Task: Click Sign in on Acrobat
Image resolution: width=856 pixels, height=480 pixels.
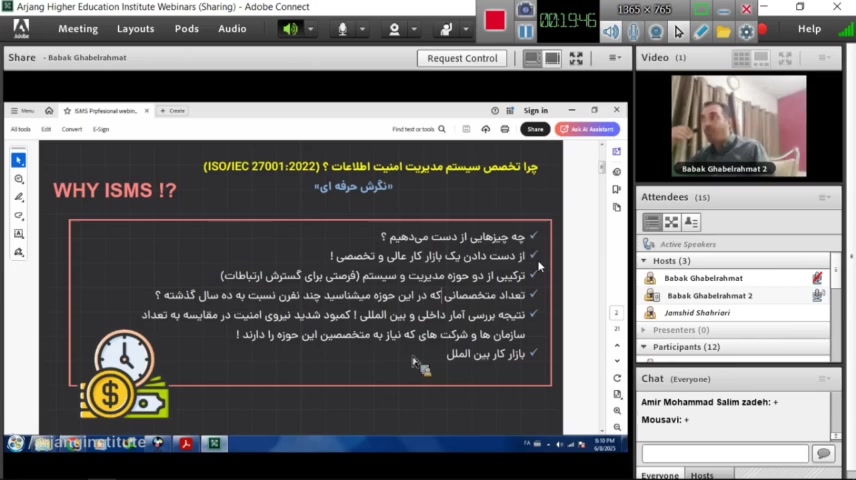Action: (x=536, y=111)
